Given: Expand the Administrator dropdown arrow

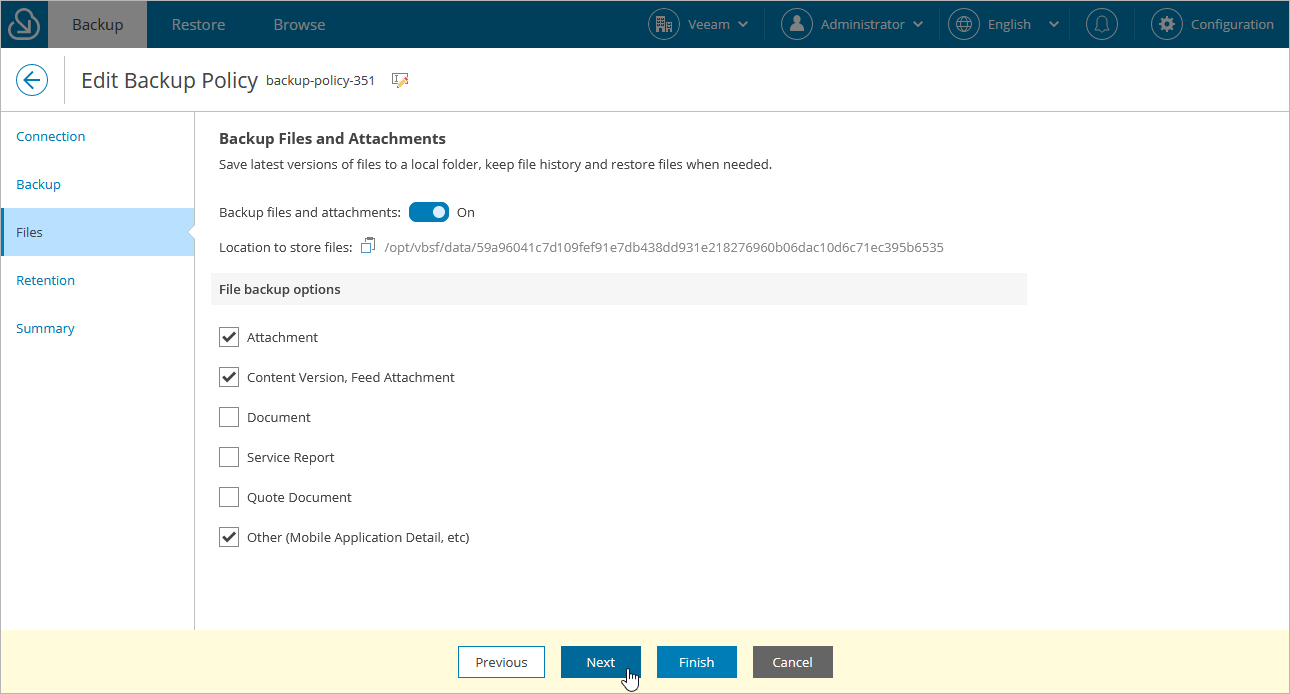Looking at the screenshot, I should tap(918, 25).
